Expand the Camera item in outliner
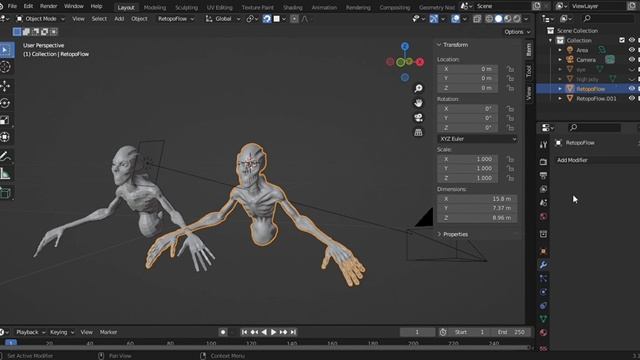640x360 pixels. [560, 60]
